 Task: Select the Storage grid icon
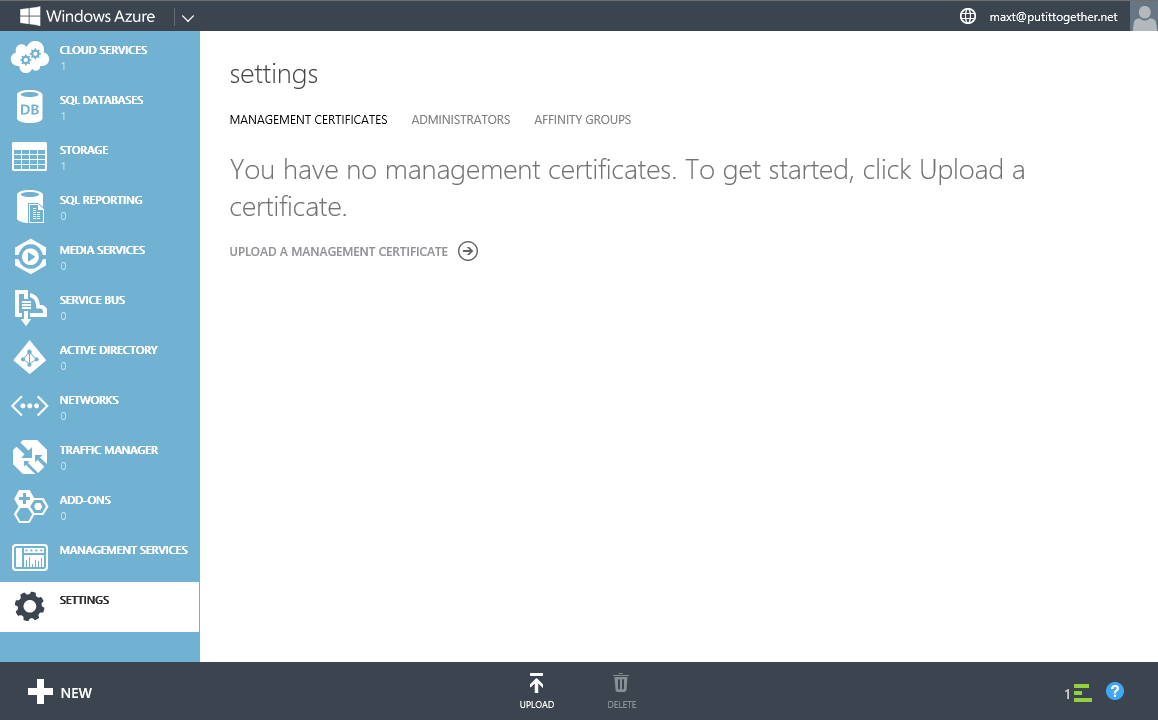30,157
